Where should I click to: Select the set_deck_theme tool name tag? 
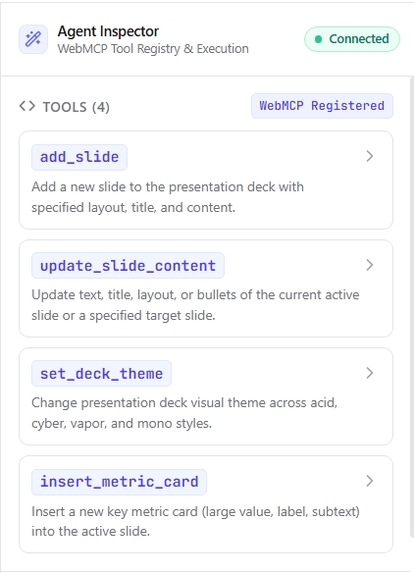coord(101,373)
